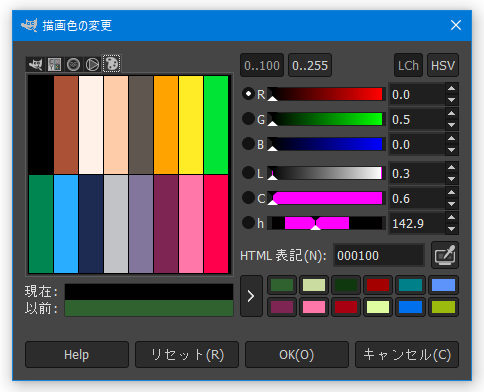Select the B channel radio button
484x392 pixels.
pos(248,144)
